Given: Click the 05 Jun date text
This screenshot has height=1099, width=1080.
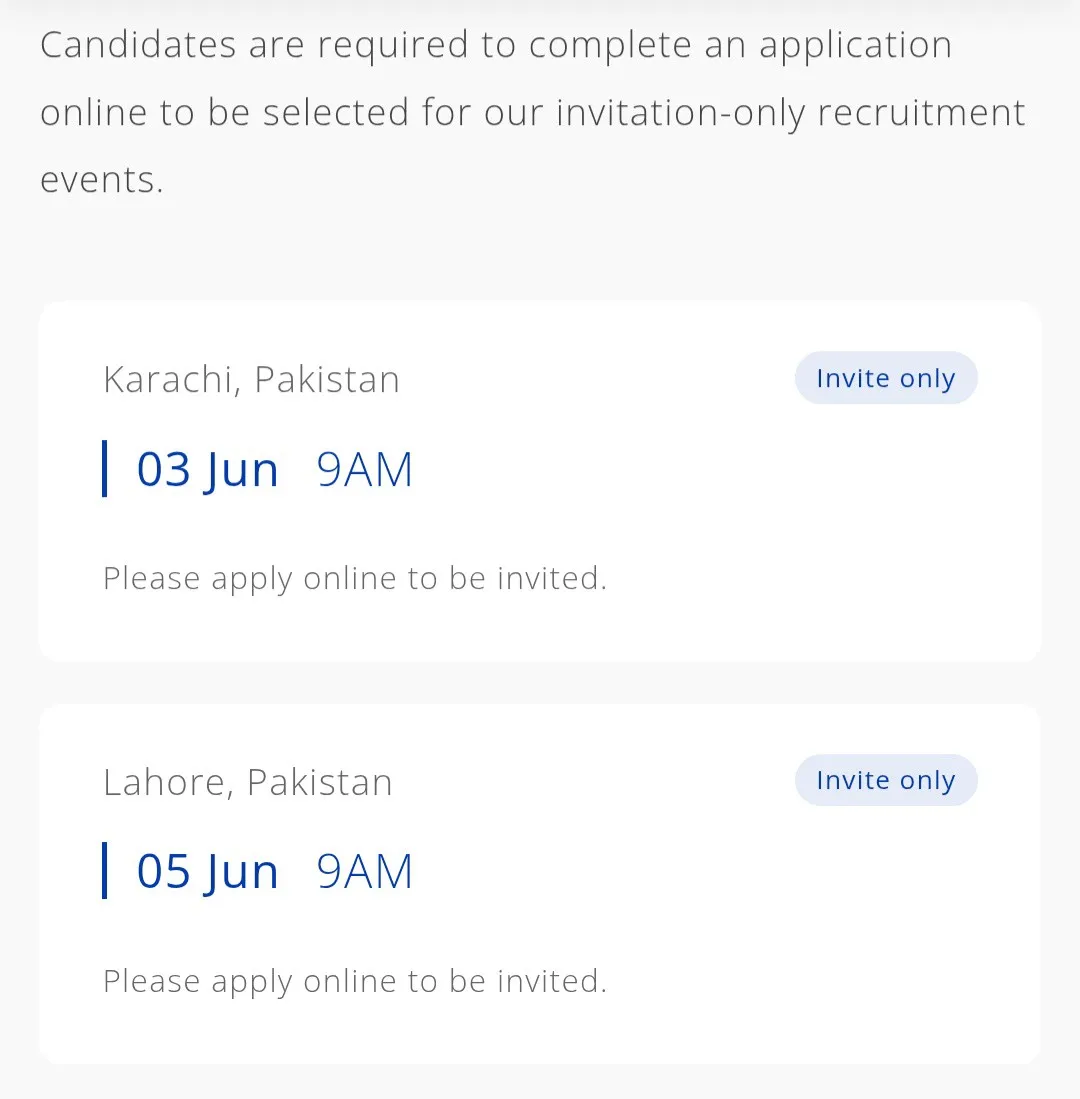Looking at the screenshot, I should (x=207, y=872).
